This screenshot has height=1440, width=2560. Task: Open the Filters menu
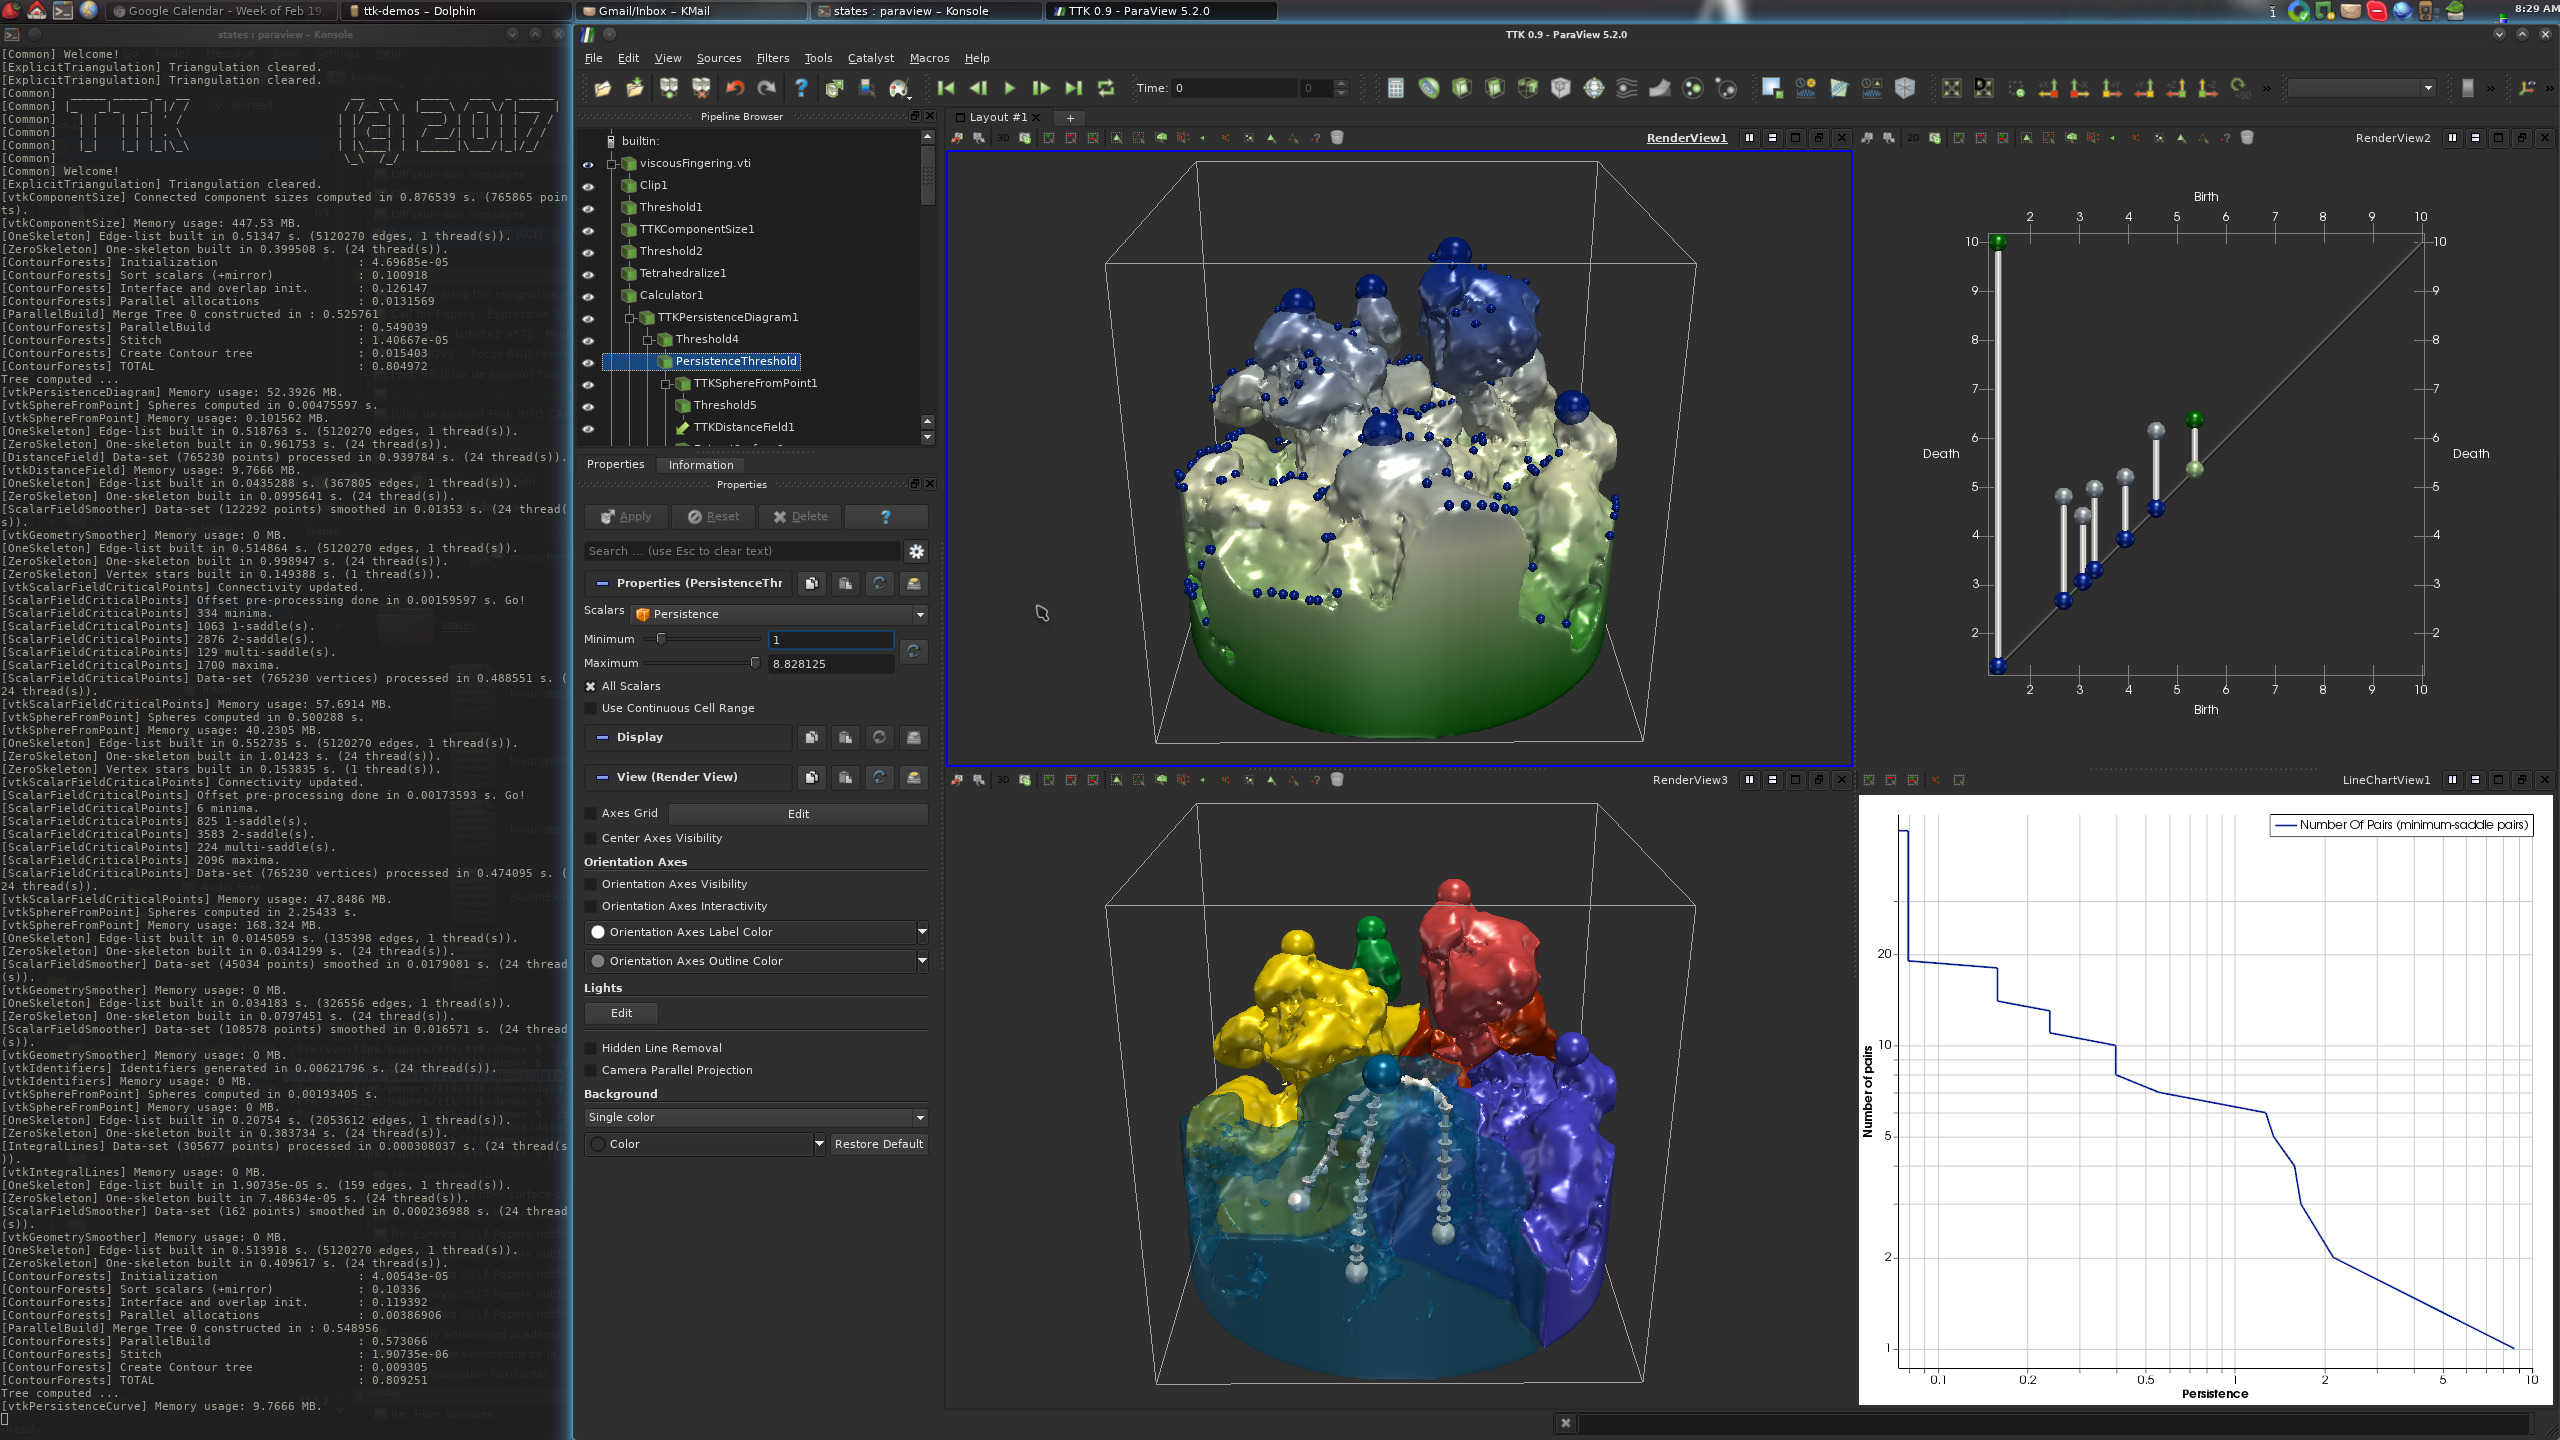(772, 58)
